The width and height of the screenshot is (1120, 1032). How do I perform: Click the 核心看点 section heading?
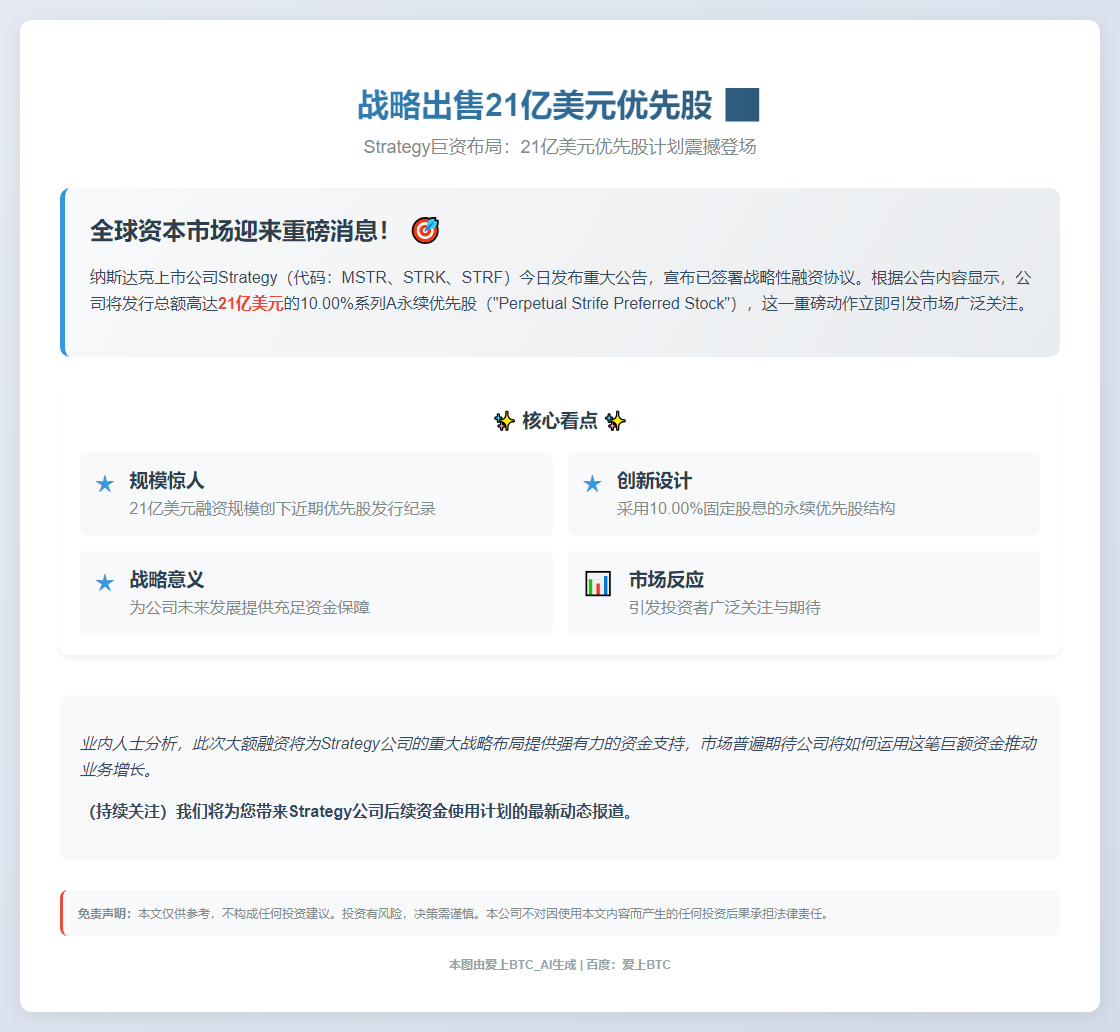(x=560, y=421)
